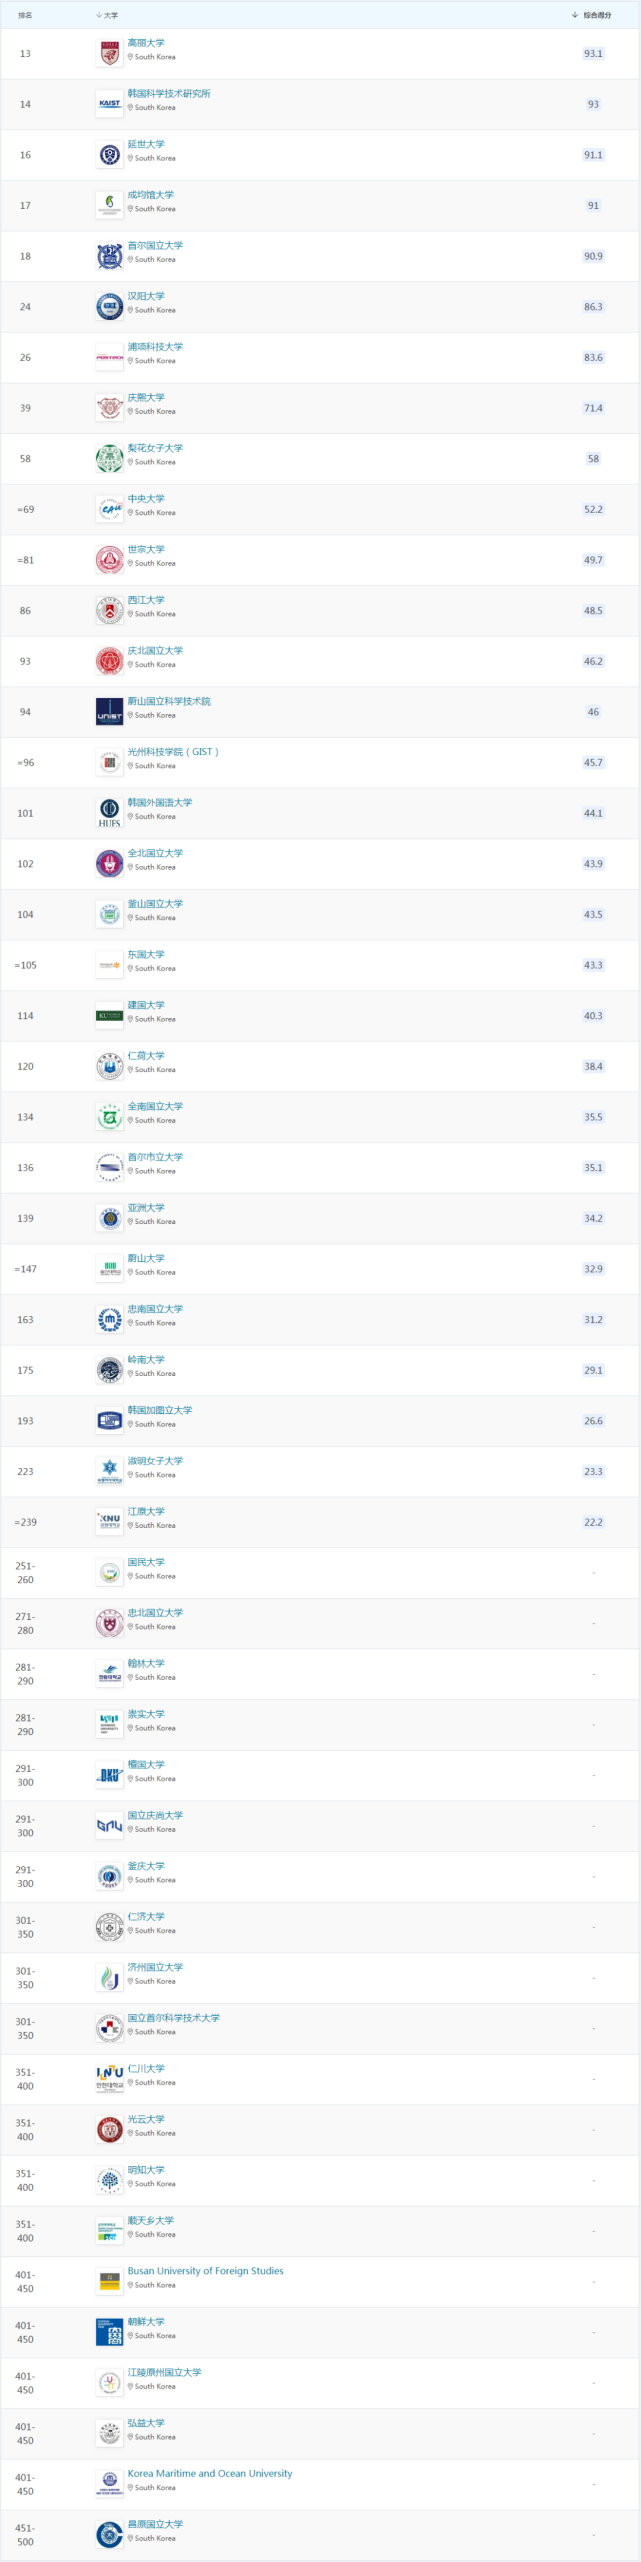Click the POSTECH logo
This screenshot has height=2562, width=641.
point(109,357)
